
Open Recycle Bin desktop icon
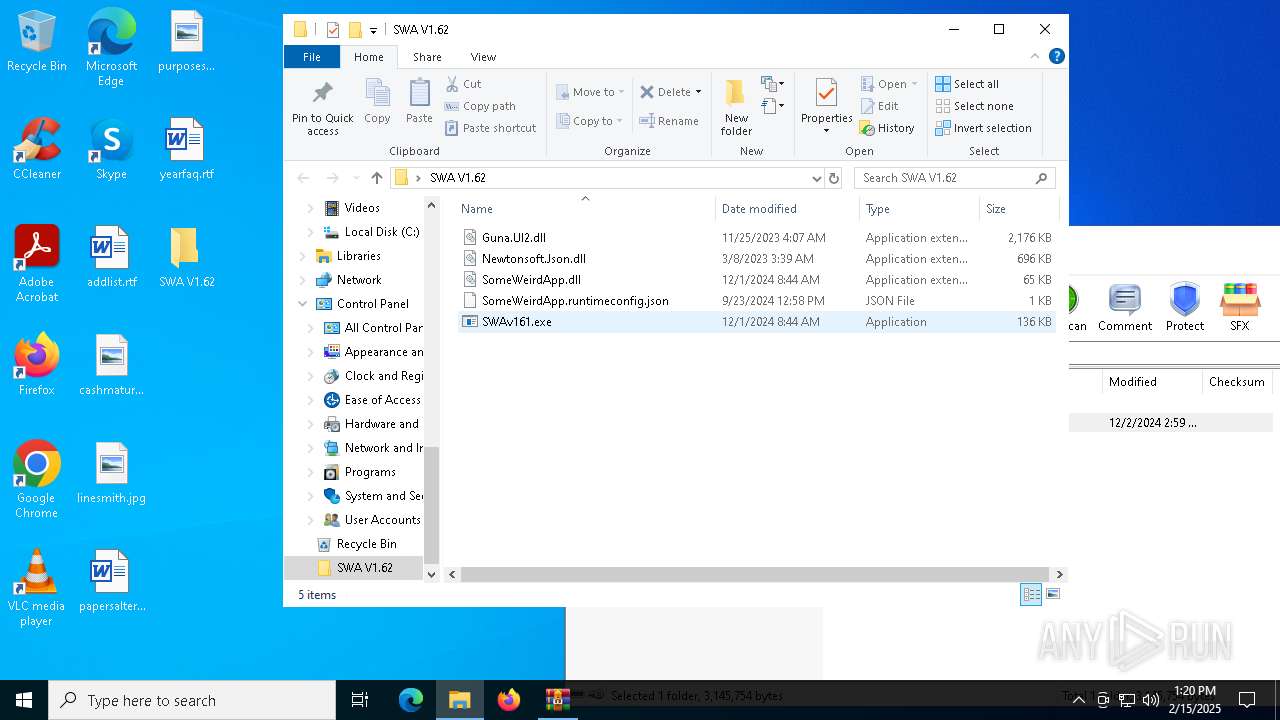pos(37,42)
